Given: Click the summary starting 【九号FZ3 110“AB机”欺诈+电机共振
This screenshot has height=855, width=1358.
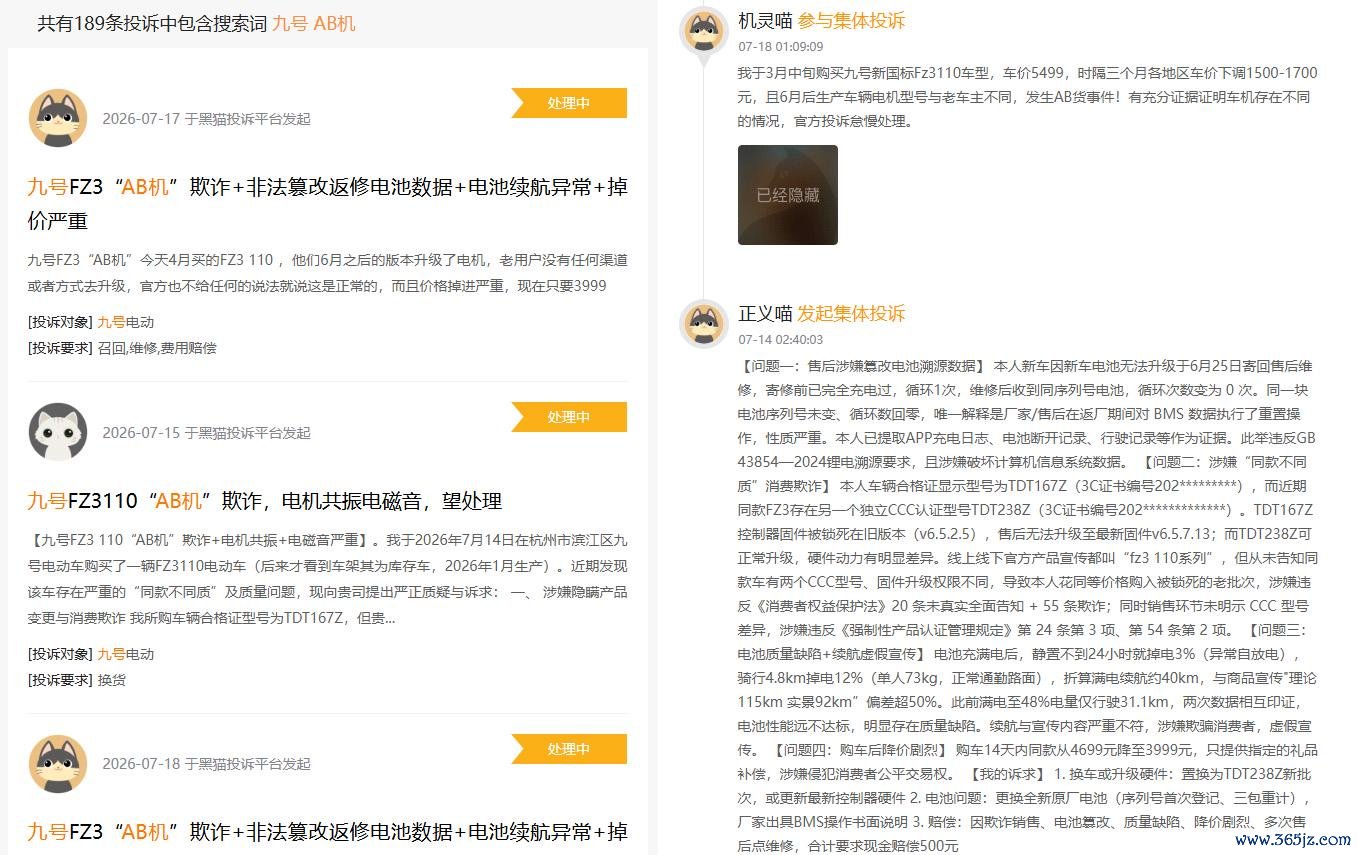Looking at the screenshot, I should point(328,579).
